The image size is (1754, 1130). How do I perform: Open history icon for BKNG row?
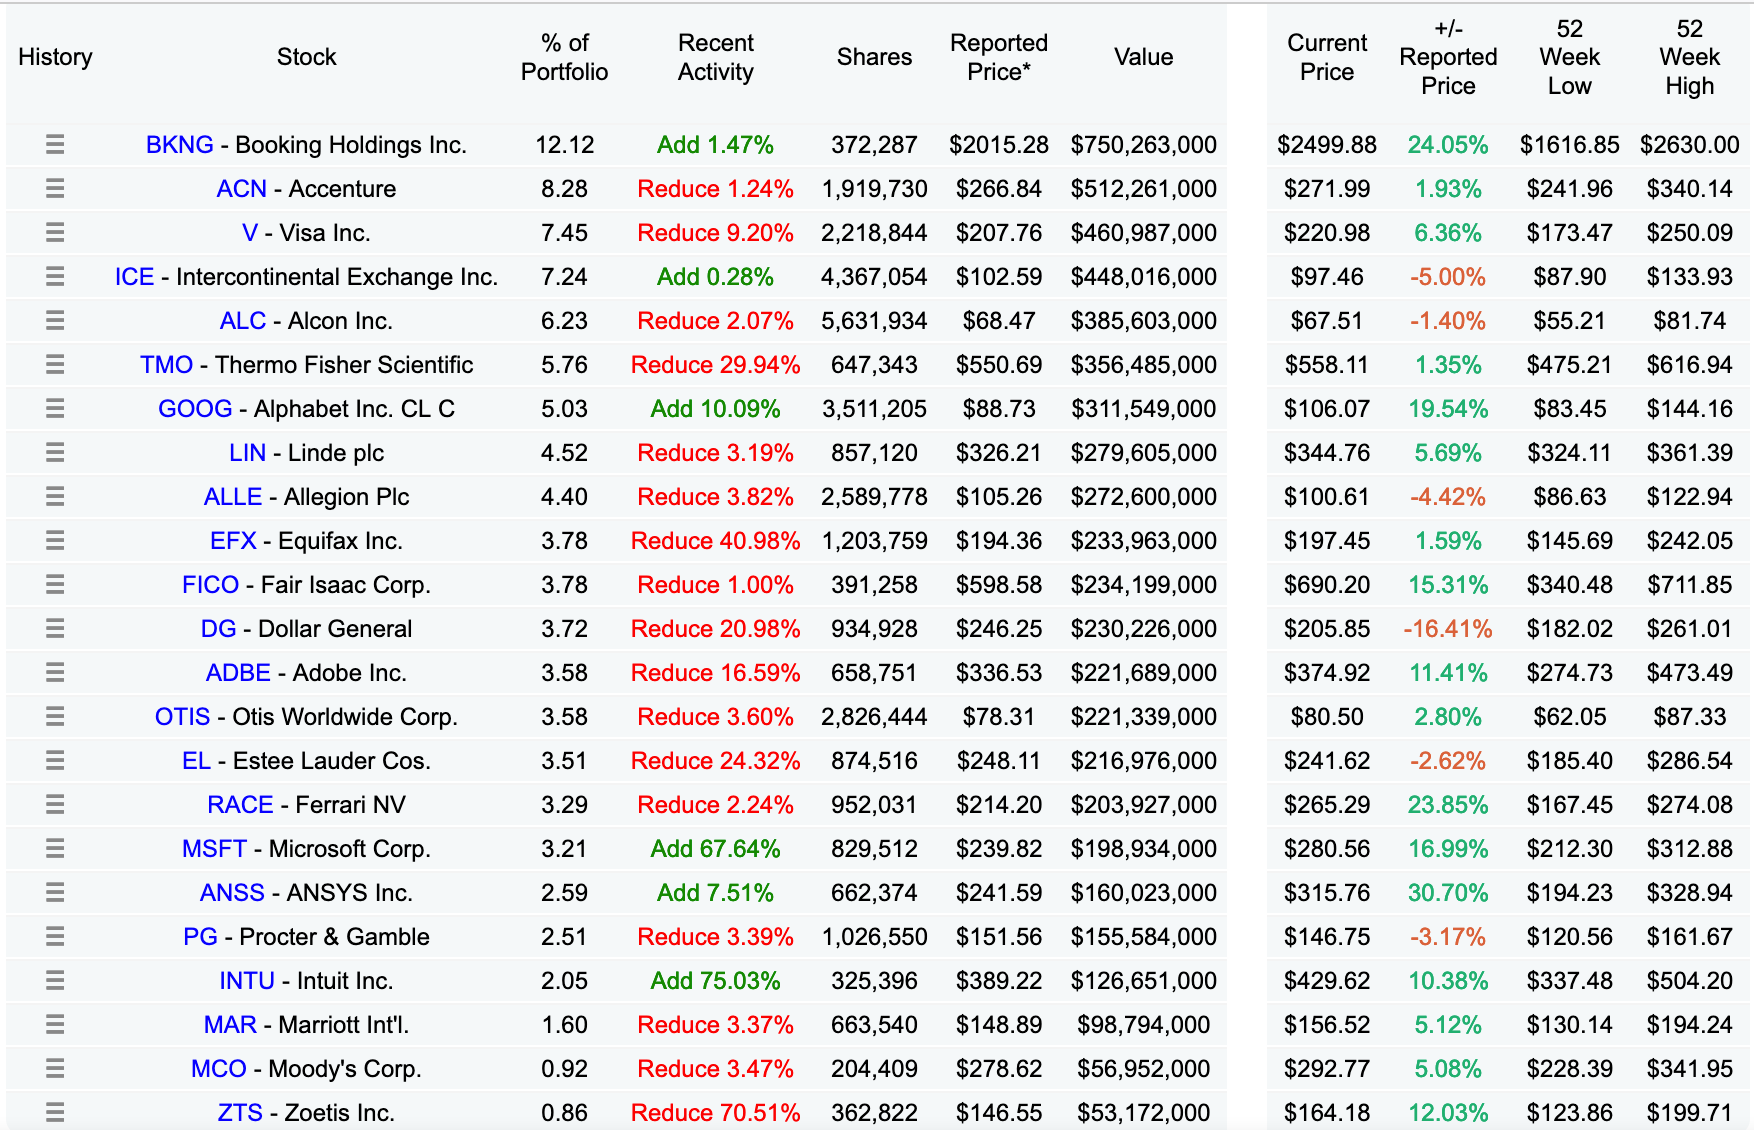[x=55, y=145]
